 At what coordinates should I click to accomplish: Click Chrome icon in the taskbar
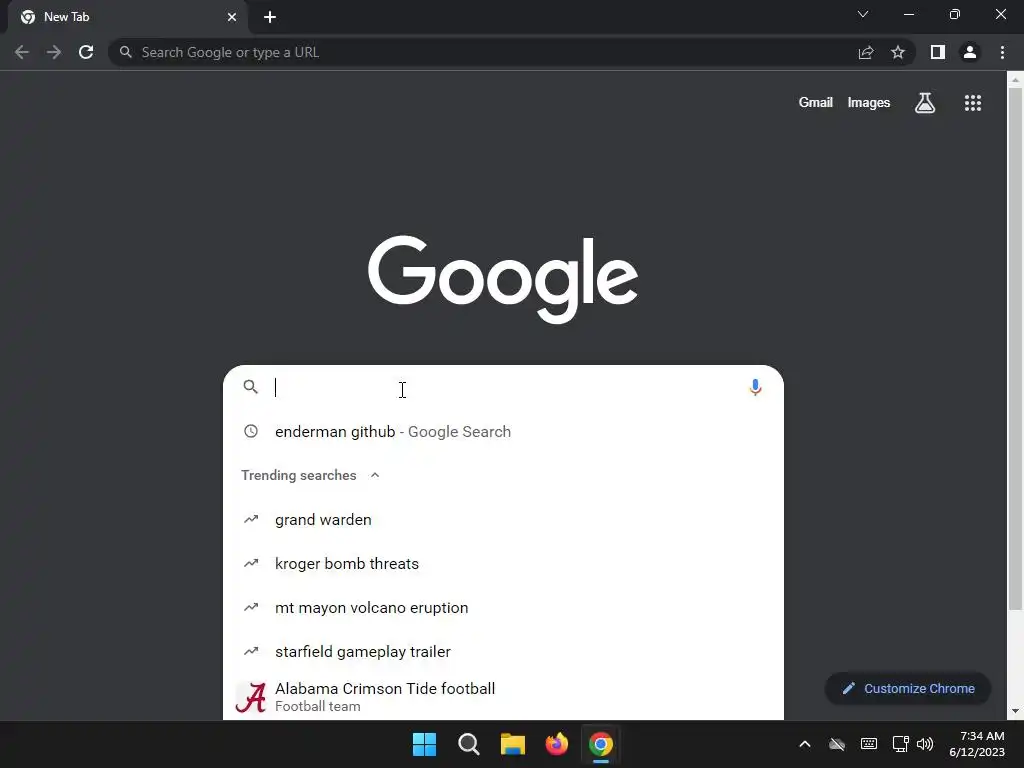(x=601, y=744)
